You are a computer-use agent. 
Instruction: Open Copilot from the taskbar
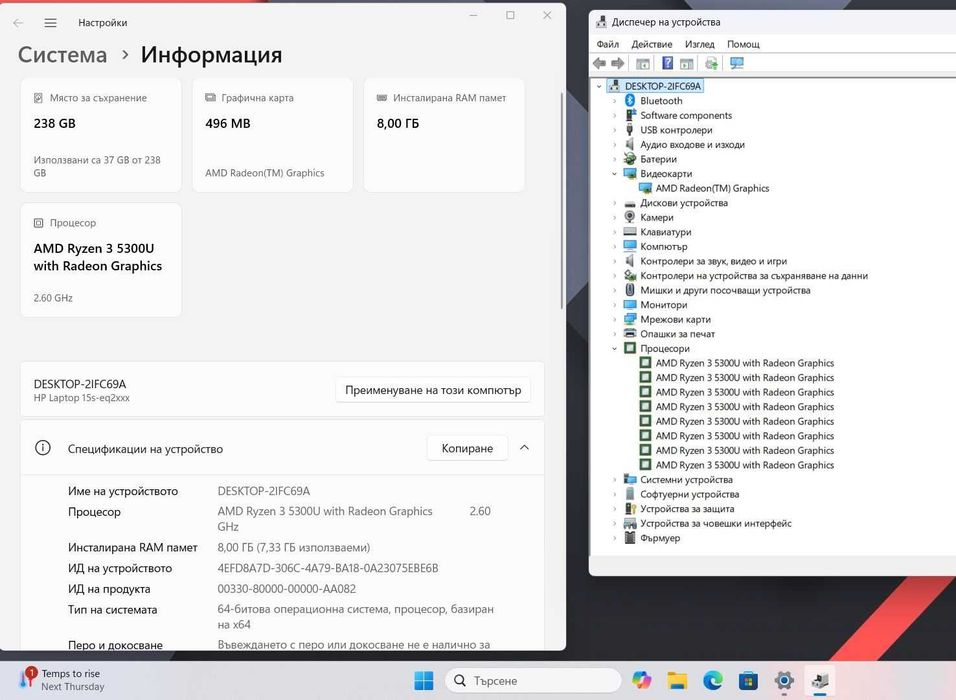pos(641,680)
